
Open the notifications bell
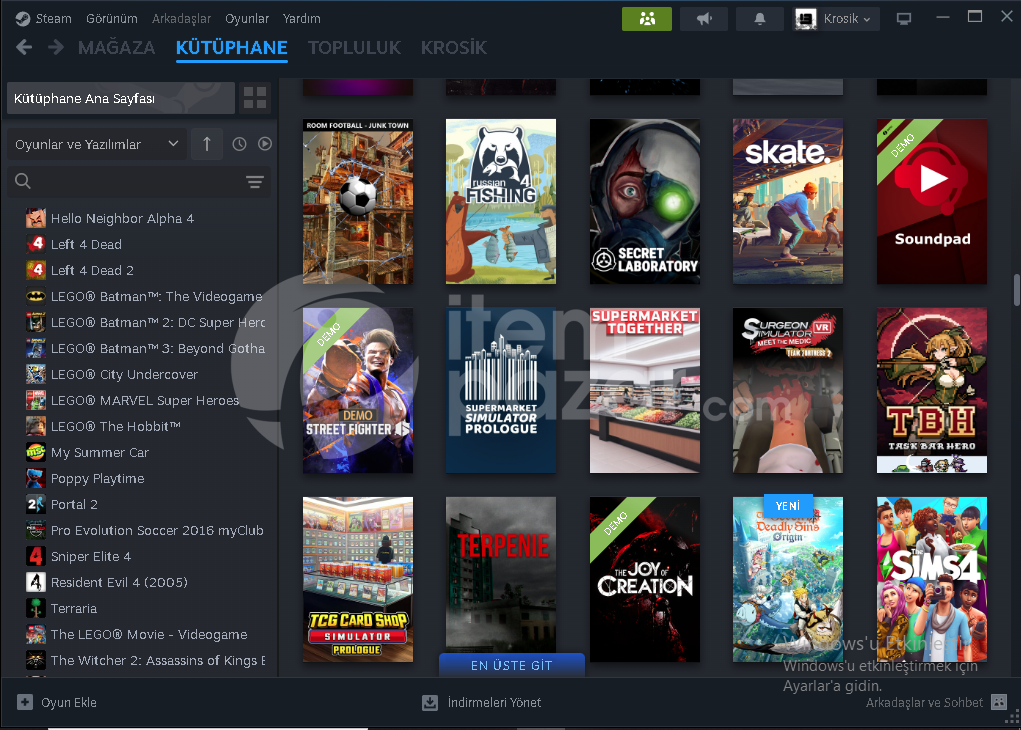(760, 19)
